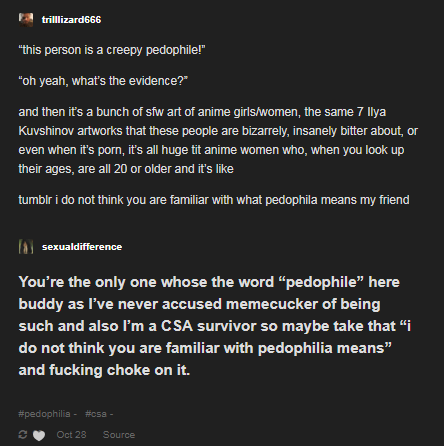This screenshot has height=446, width=444.
Task: Visit the sexualdifference blog username
Action: [x=82, y=247]
